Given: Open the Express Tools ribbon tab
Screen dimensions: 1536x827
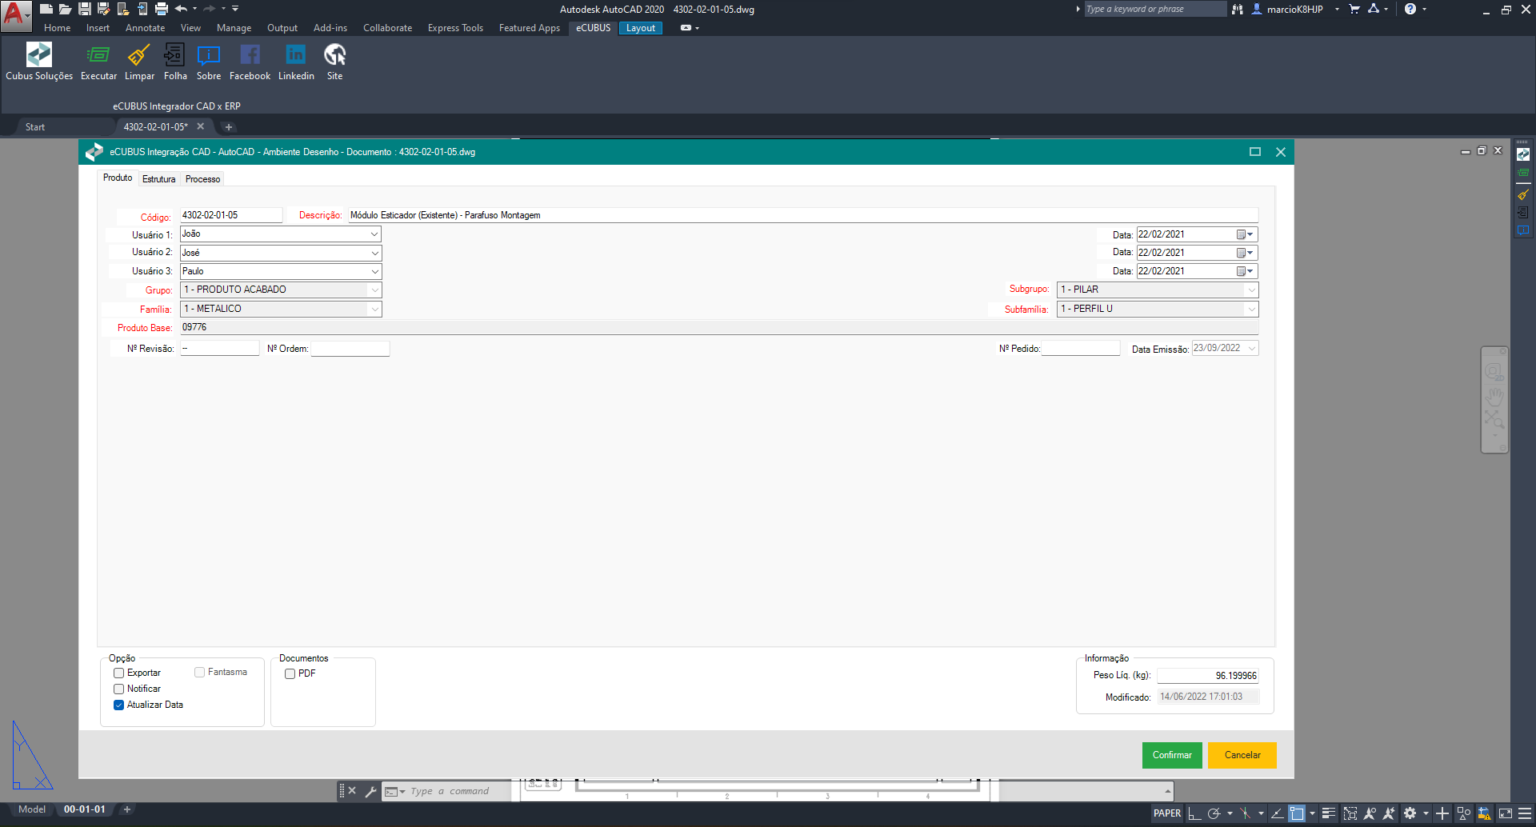Looking at the screenshot, I should 455,28.
